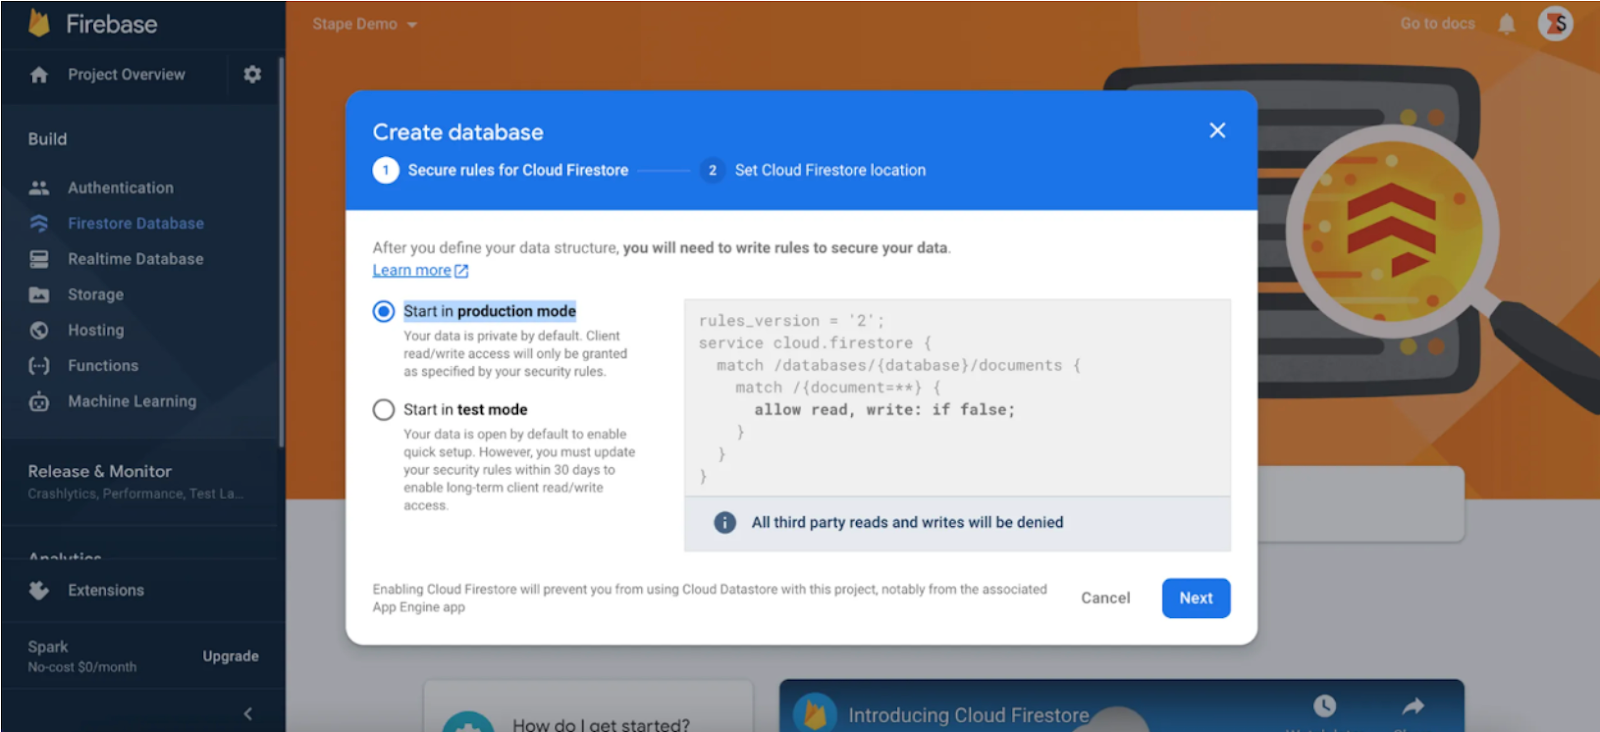Close the Create database dialog
Viewport: 1600px width, 732px height.
1217,130
